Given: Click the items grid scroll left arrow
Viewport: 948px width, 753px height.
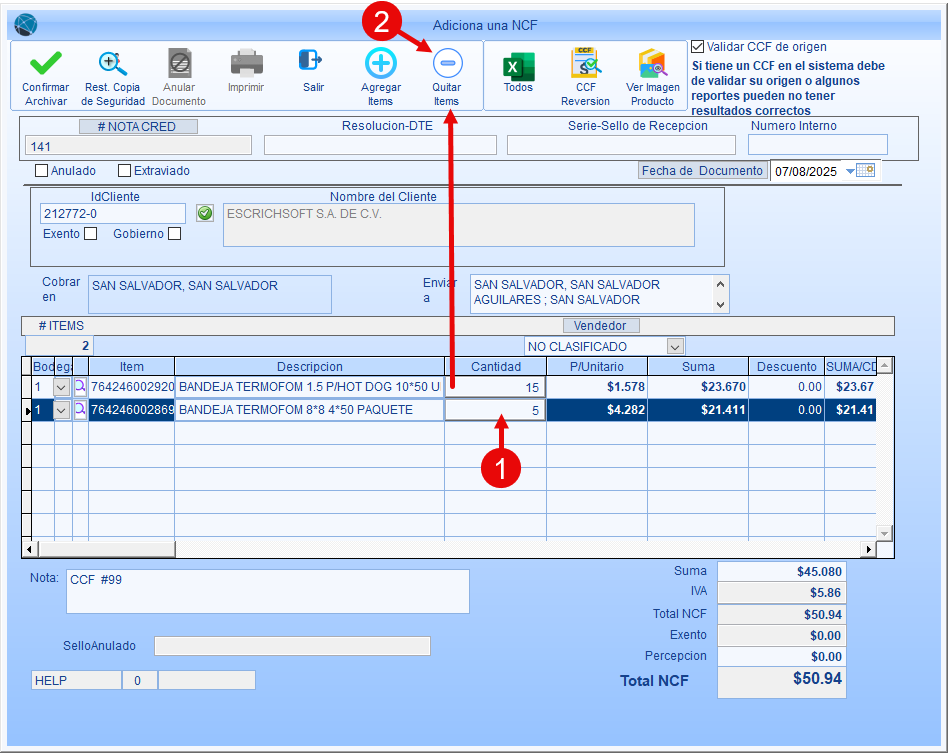Looking at the screenshot, I should (30, 549).
